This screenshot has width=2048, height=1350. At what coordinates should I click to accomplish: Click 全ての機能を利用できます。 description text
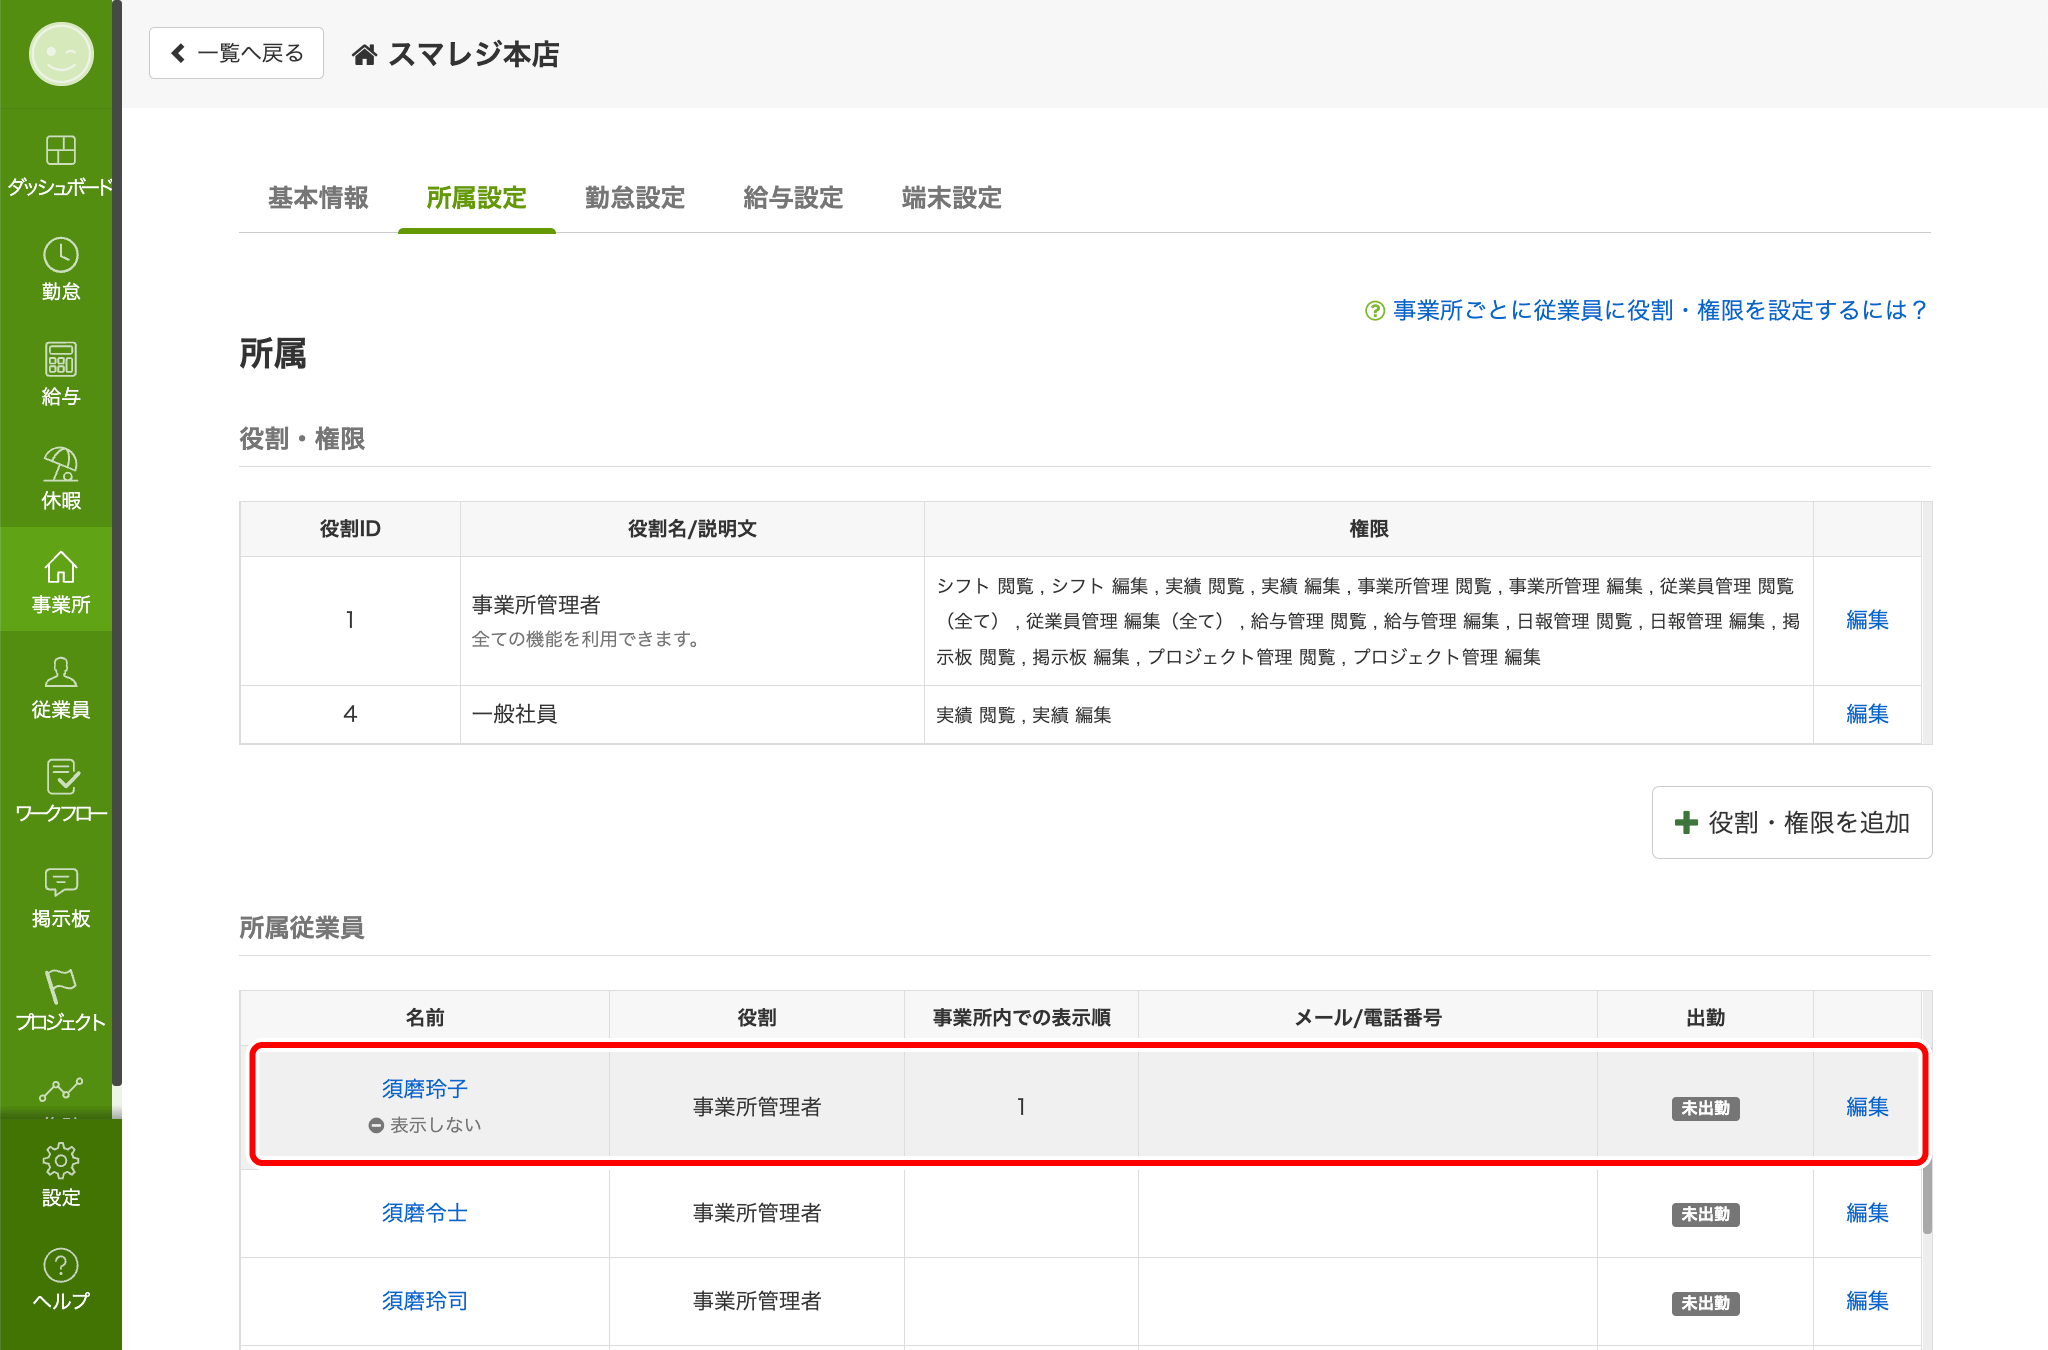pos(587,639)
